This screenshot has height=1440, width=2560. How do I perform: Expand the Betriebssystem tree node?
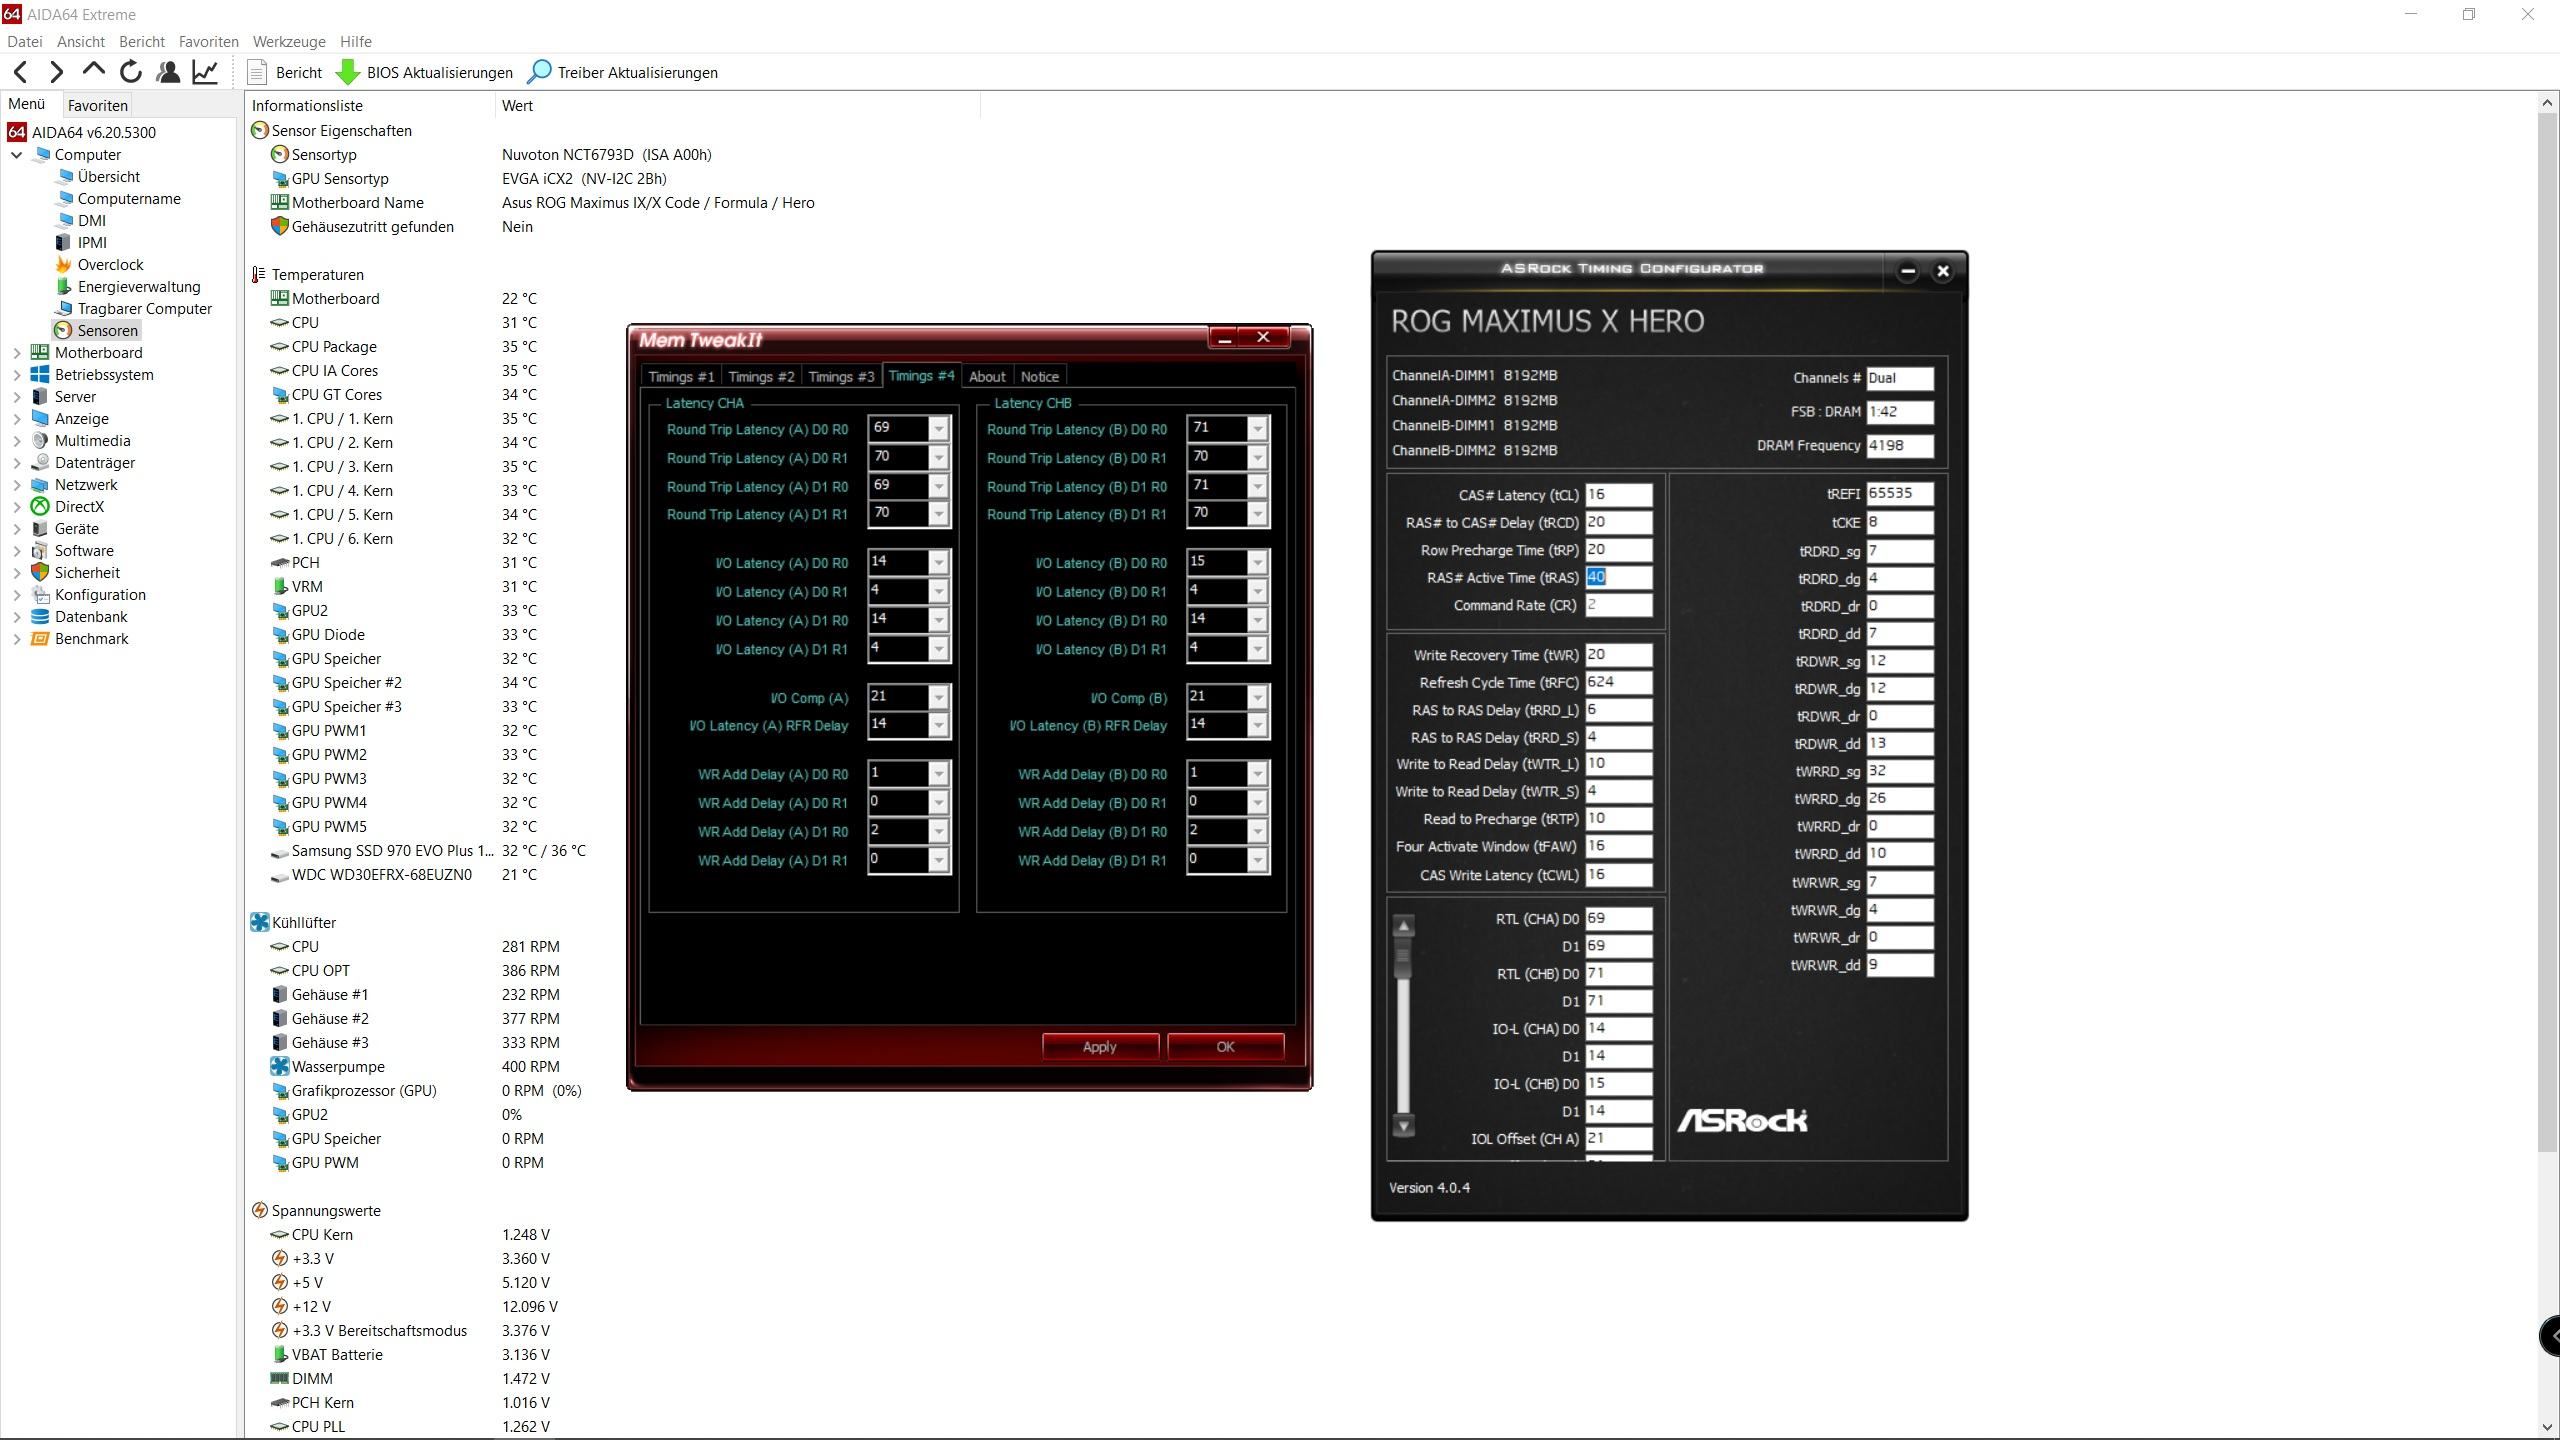point(16,375)
